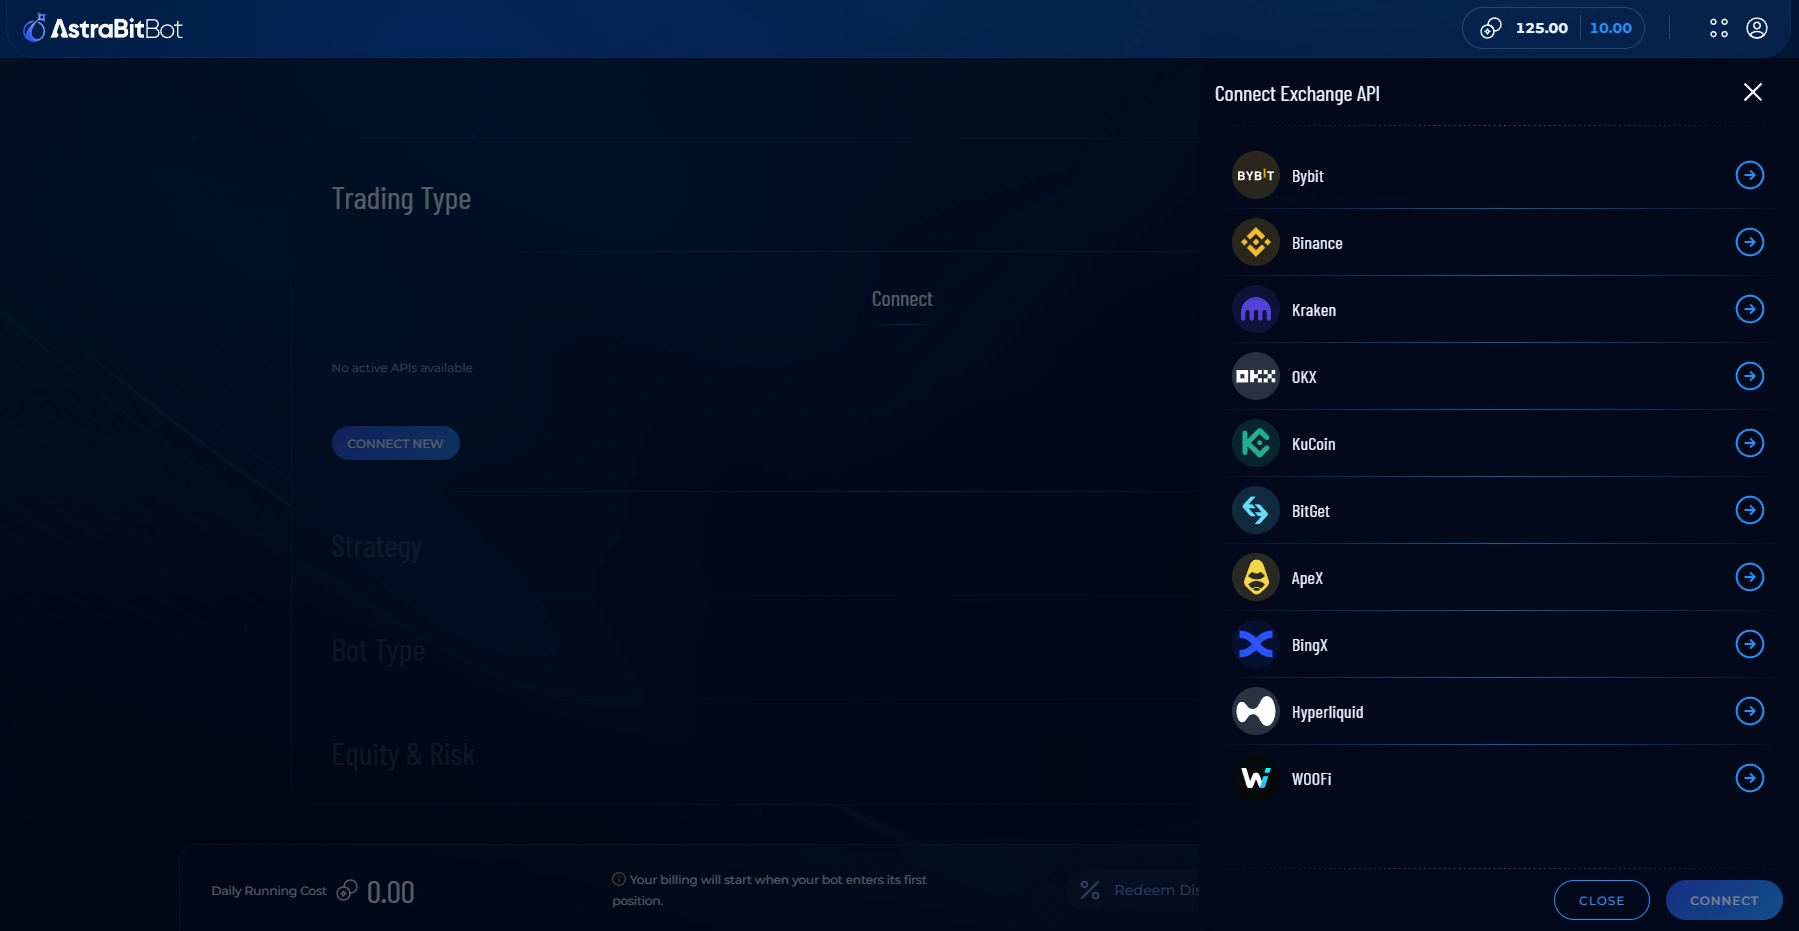Select the WOOFi exchange name
This screenshot has width=1799, height=931.
coord(1312,779)
